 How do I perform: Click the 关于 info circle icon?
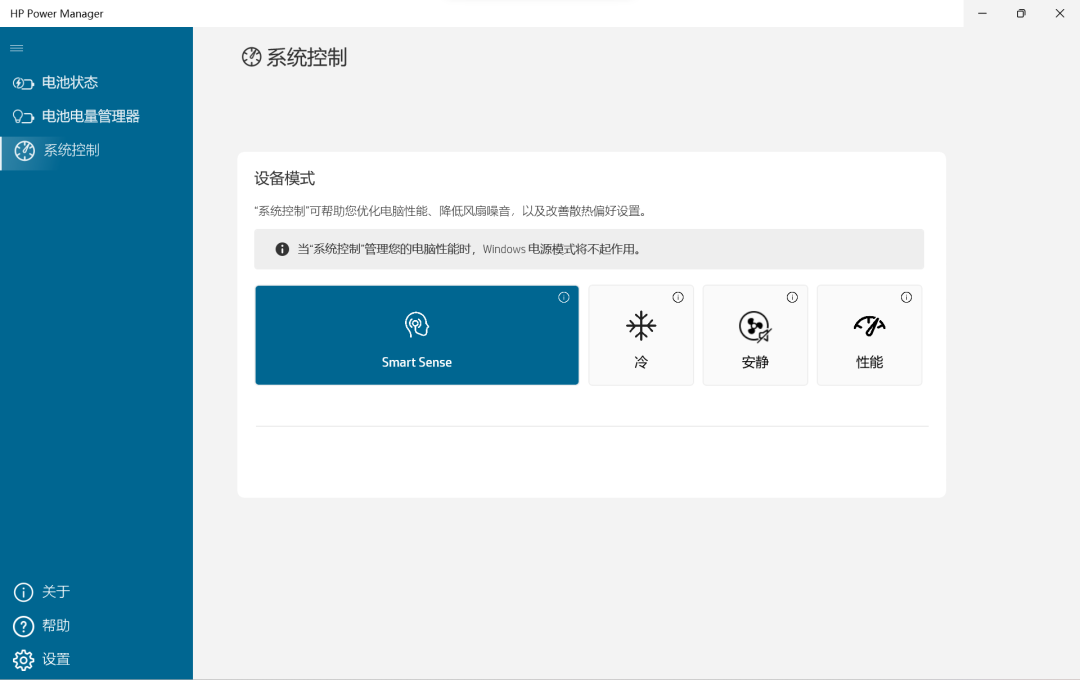23,592
